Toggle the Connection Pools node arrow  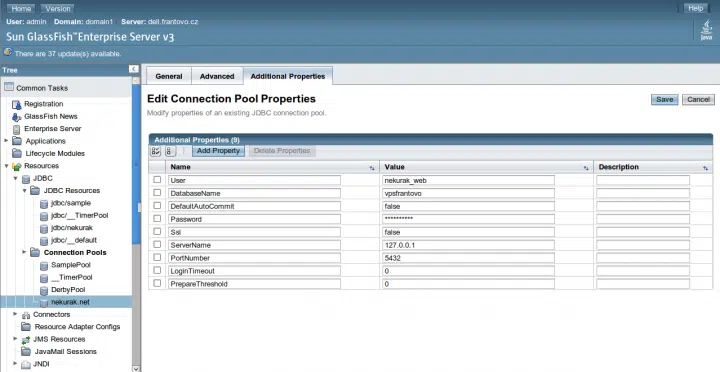tap(24, 252)
